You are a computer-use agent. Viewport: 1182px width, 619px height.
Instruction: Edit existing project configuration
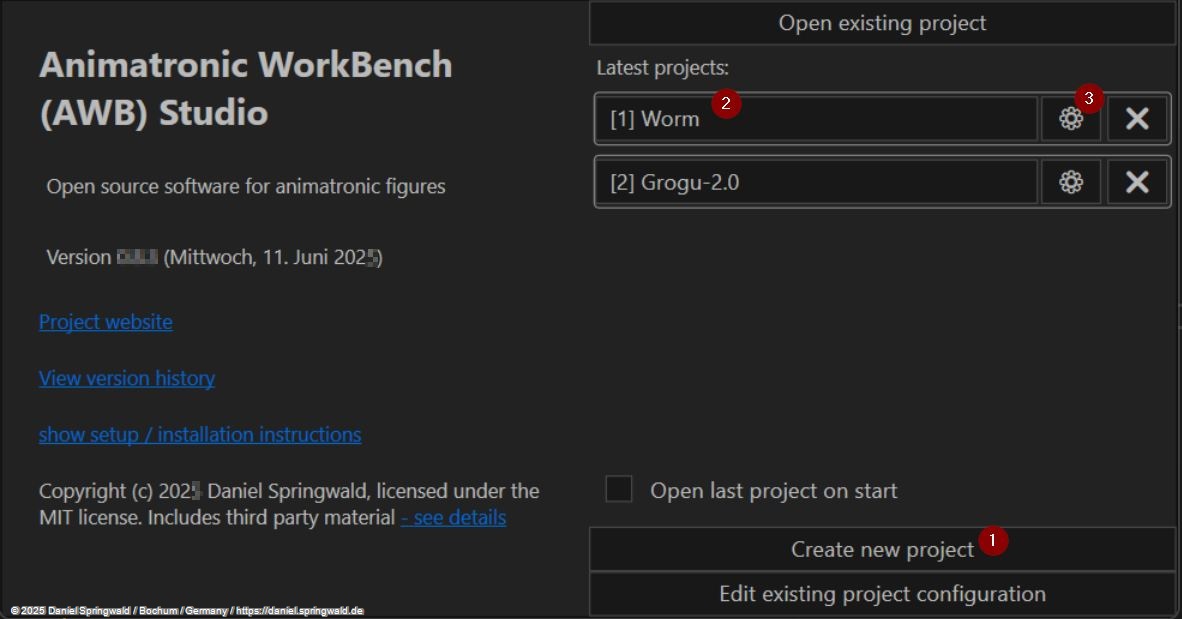coord(881,594)
